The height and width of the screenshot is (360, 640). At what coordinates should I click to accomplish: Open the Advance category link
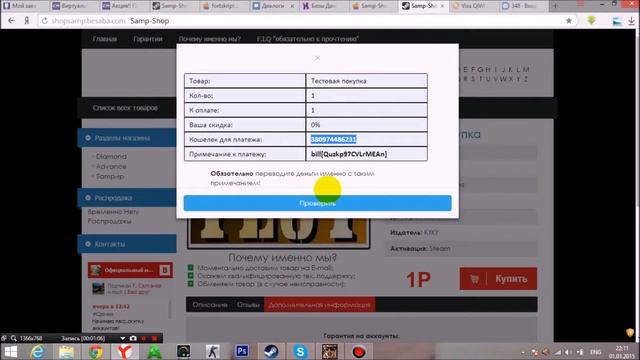coord(111,167)
